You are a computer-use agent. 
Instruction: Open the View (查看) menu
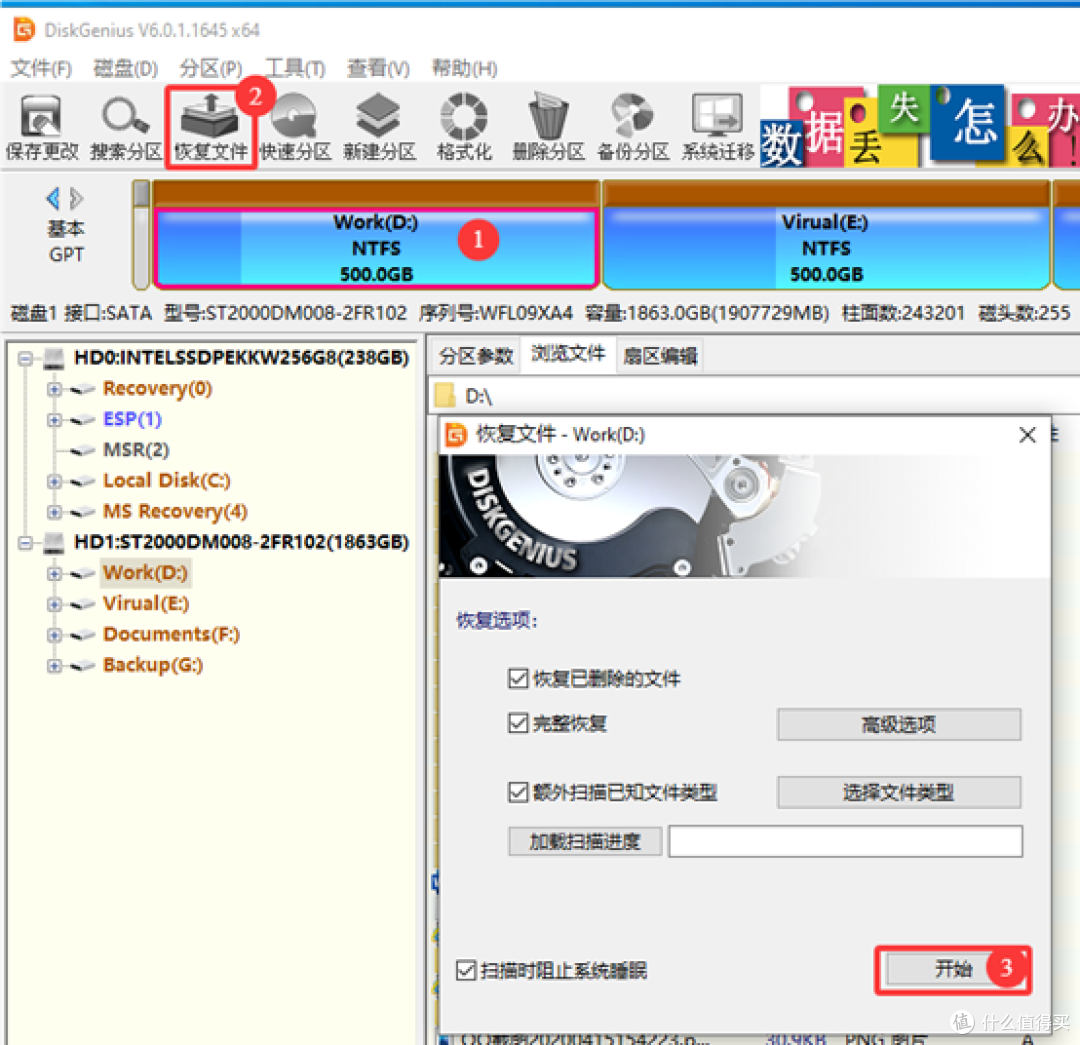pos(378,68)
